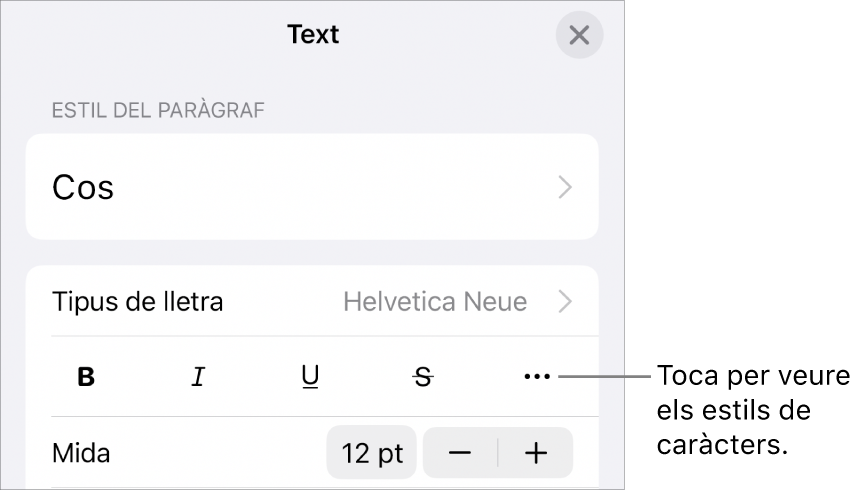Click the chevron beside Helvetica Neue
Screen dimensions: 862x491
pos(566,301)
